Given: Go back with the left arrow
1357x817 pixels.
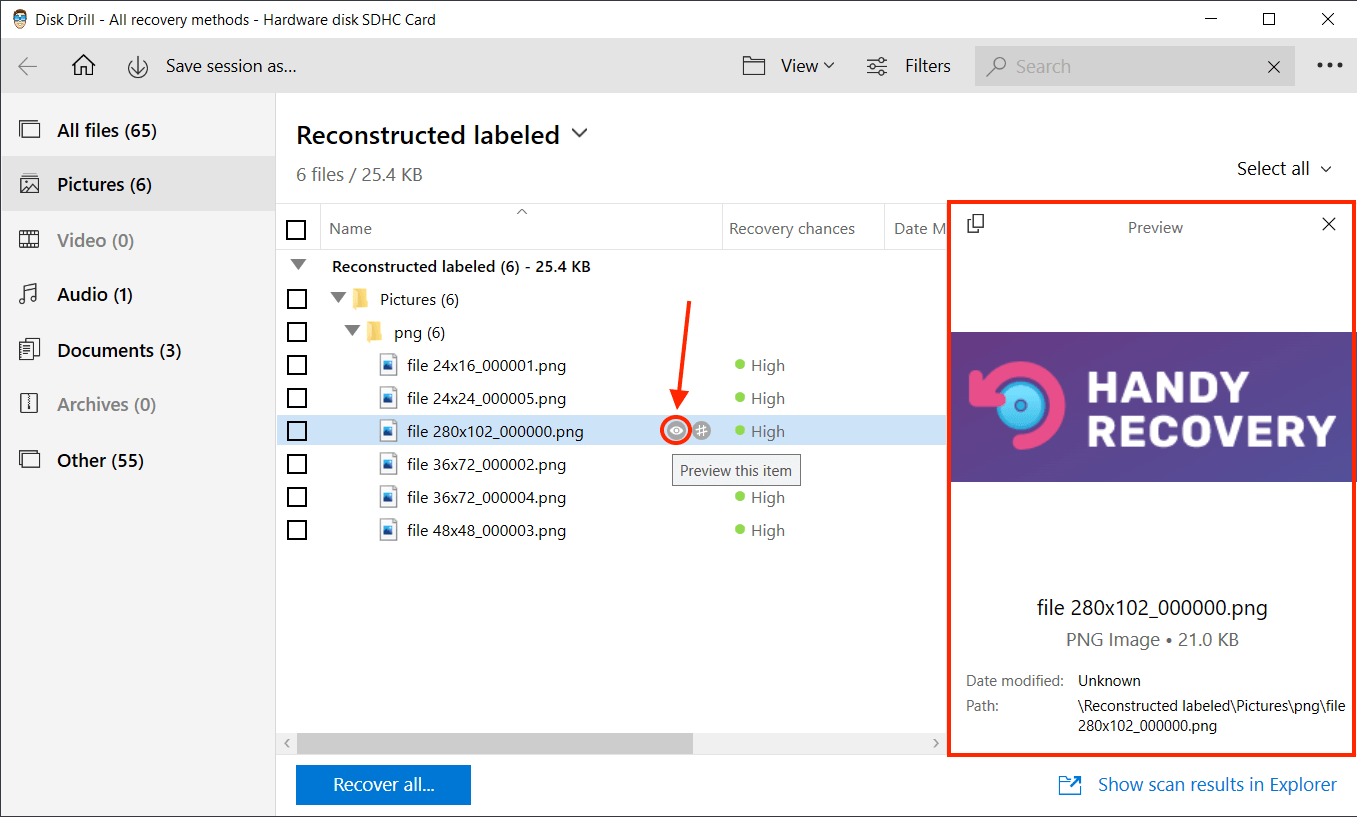Looking at the screenshot, I should (x=27, y=66).
